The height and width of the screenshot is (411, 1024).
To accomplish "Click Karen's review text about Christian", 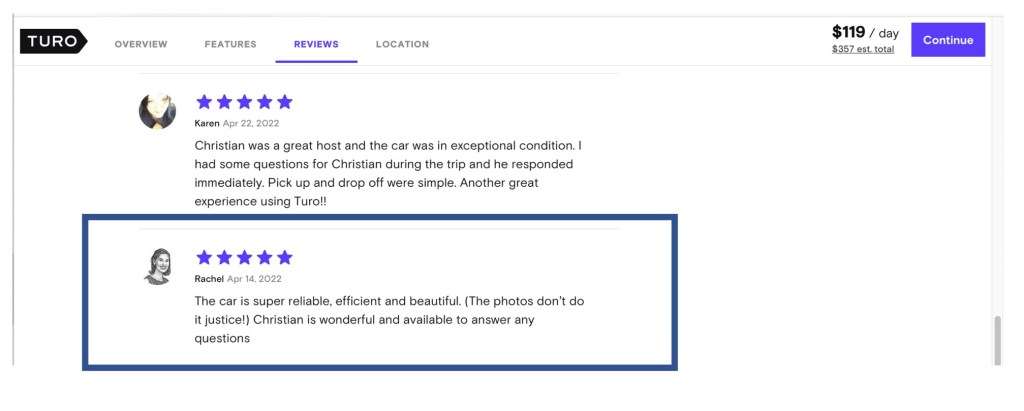I will pyautogui.click(x=384, y=173).
